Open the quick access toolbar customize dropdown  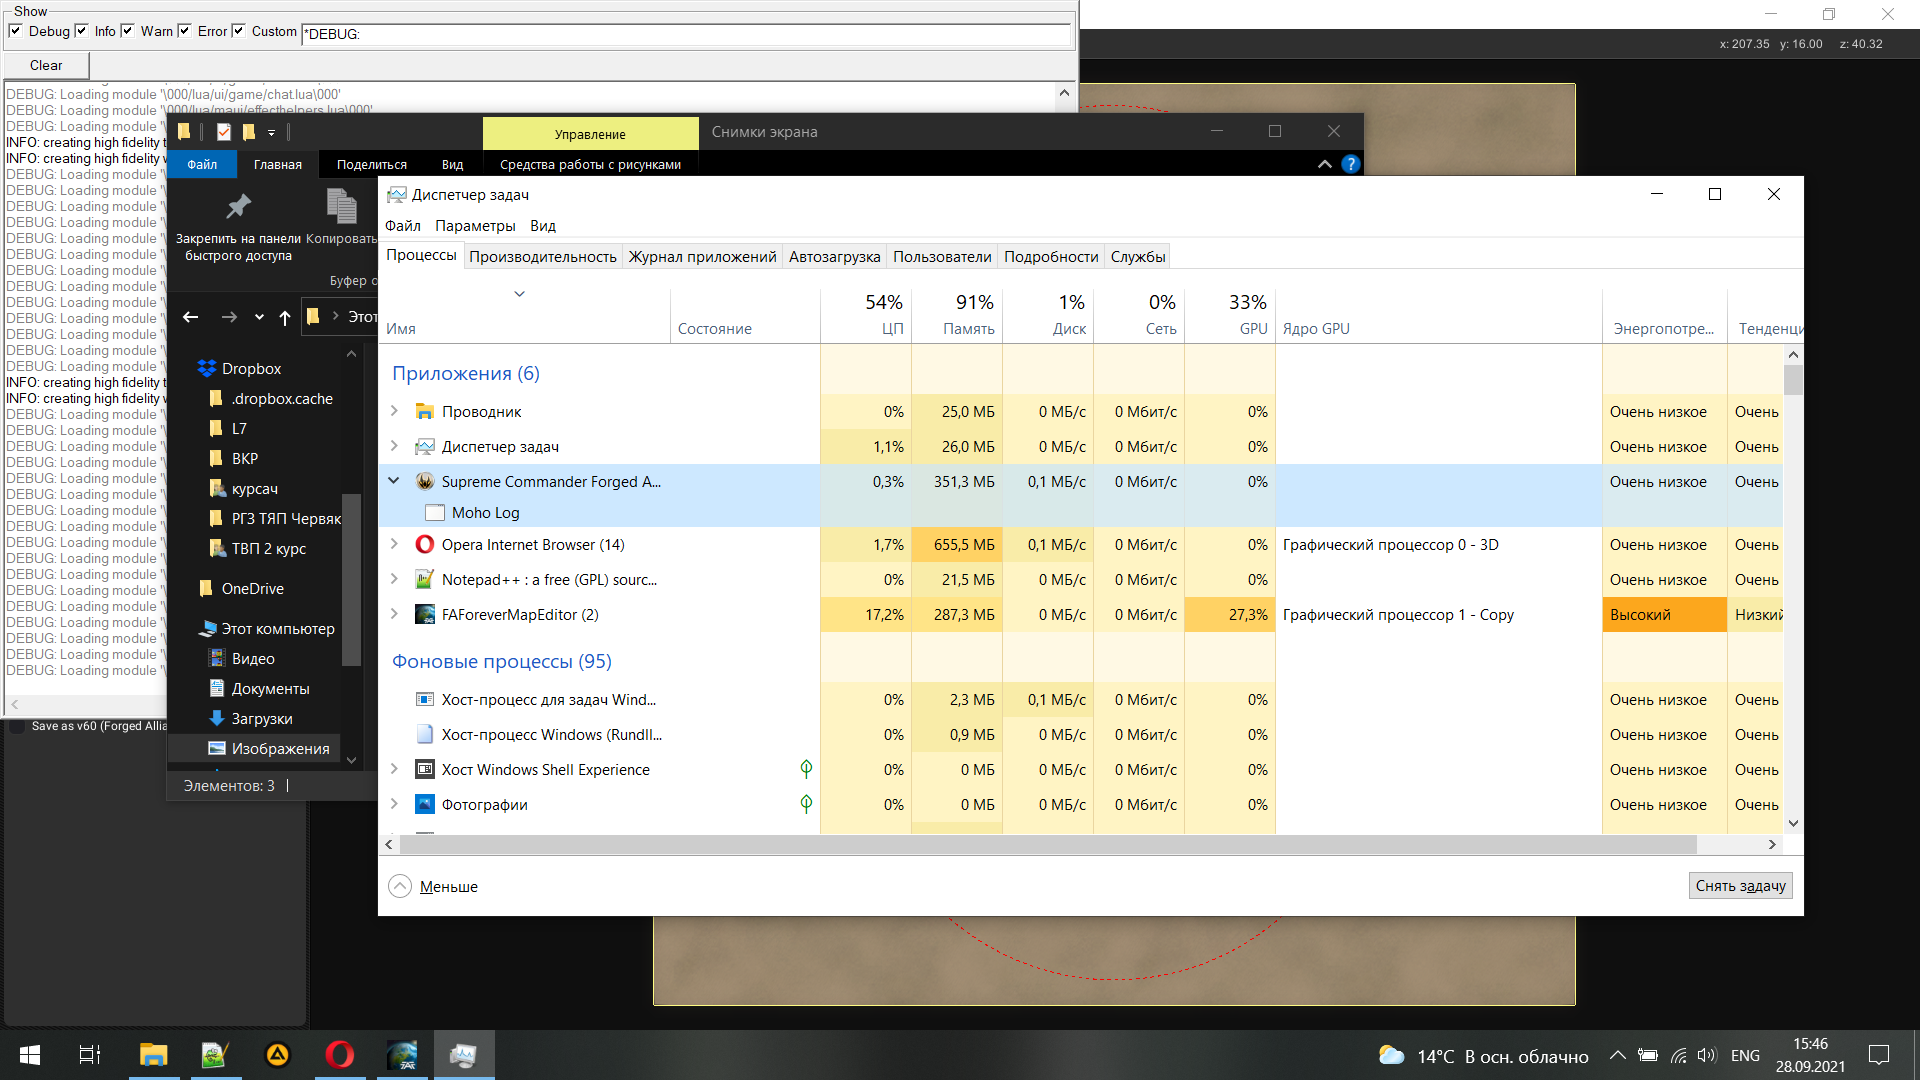pyautogui.click(x=271, y=132)
